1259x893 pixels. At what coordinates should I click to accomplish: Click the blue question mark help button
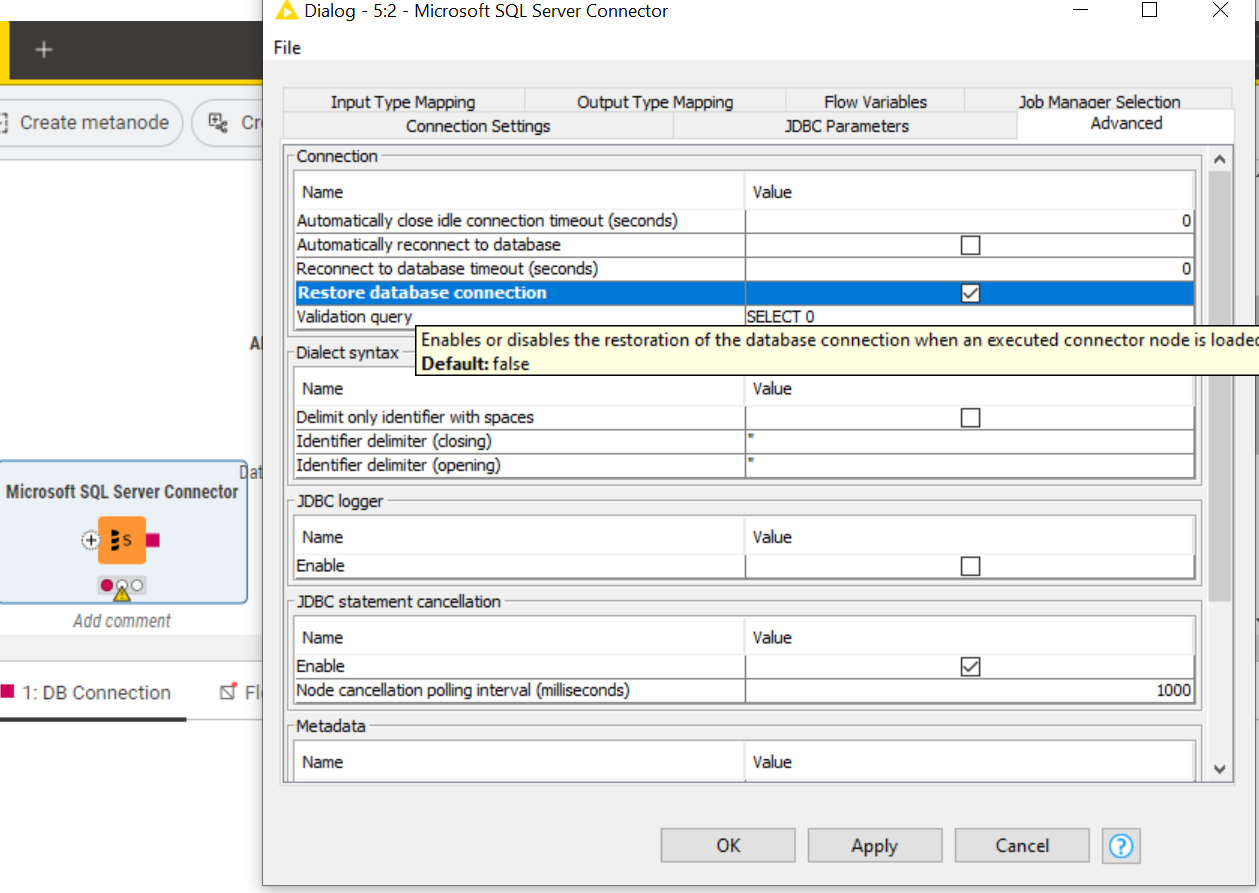click(1121, 846)
